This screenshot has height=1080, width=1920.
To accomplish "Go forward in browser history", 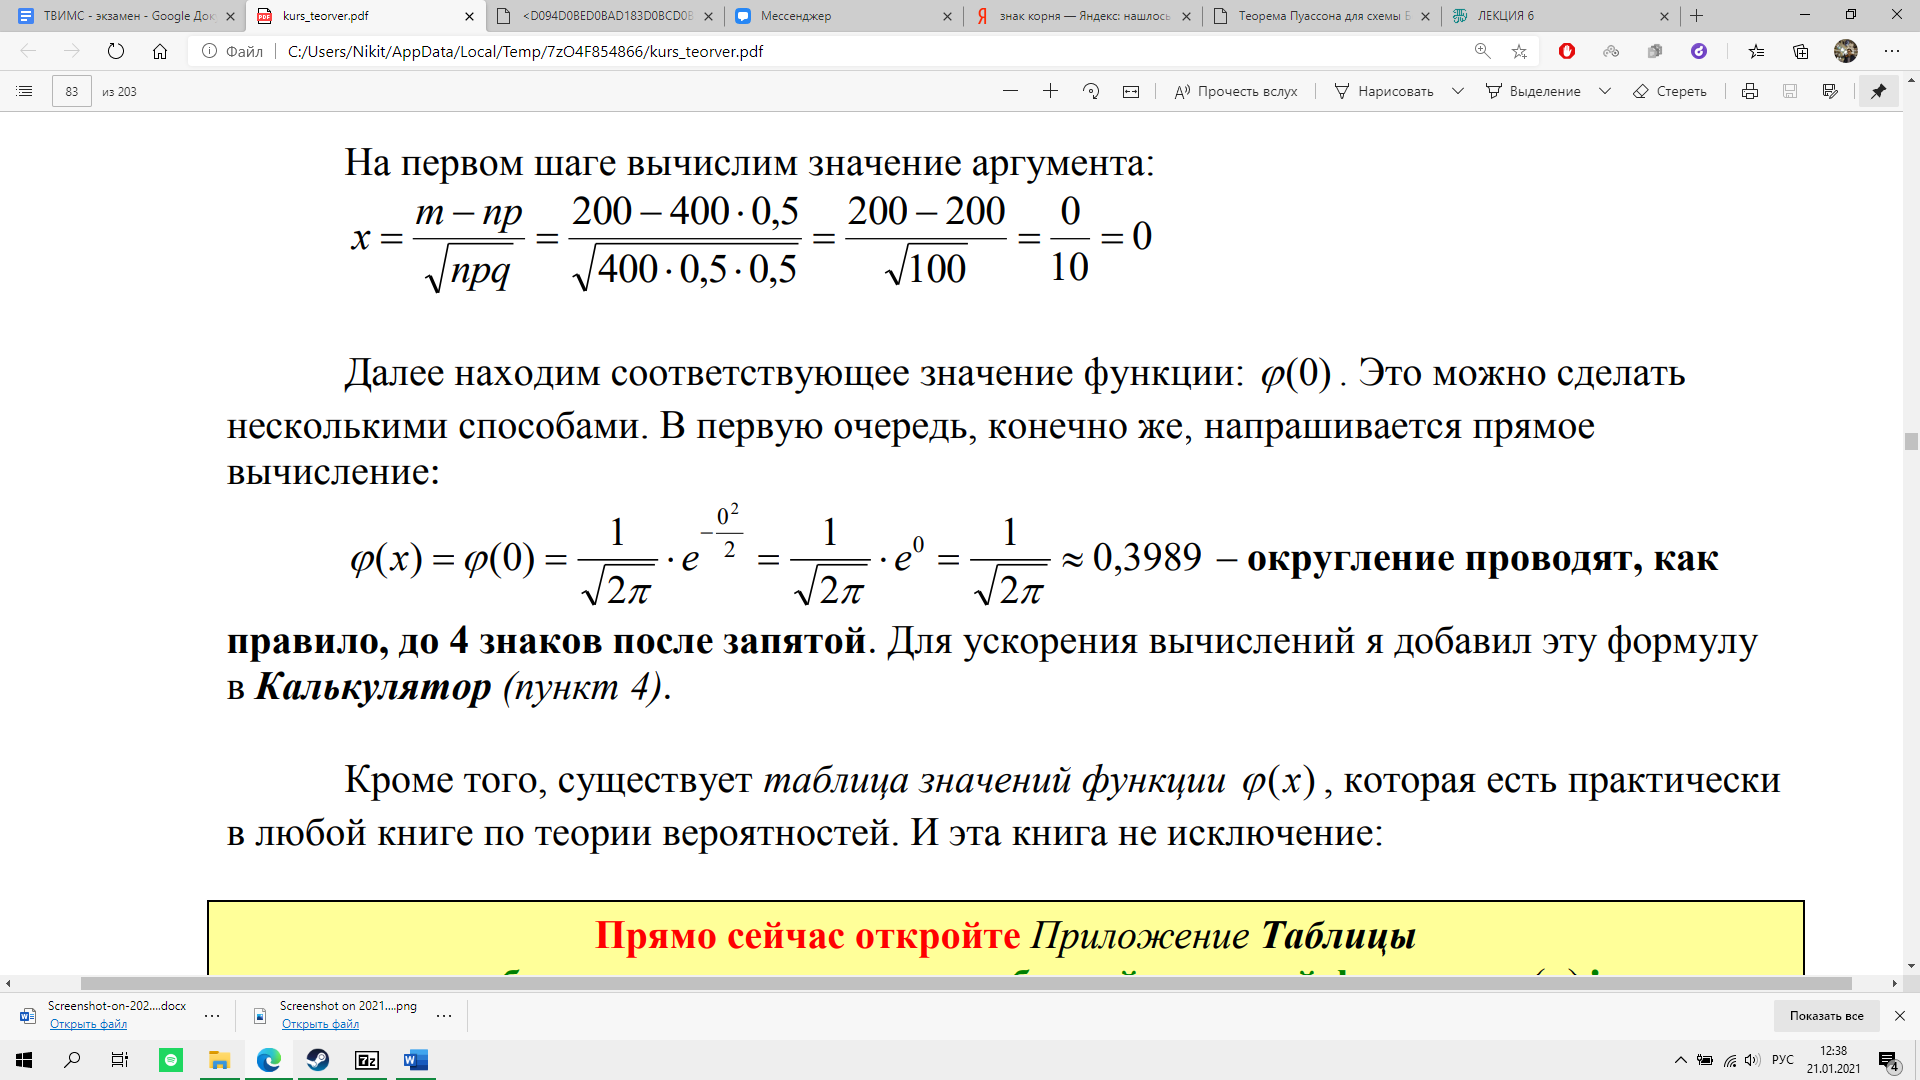I will pos(72,51).
